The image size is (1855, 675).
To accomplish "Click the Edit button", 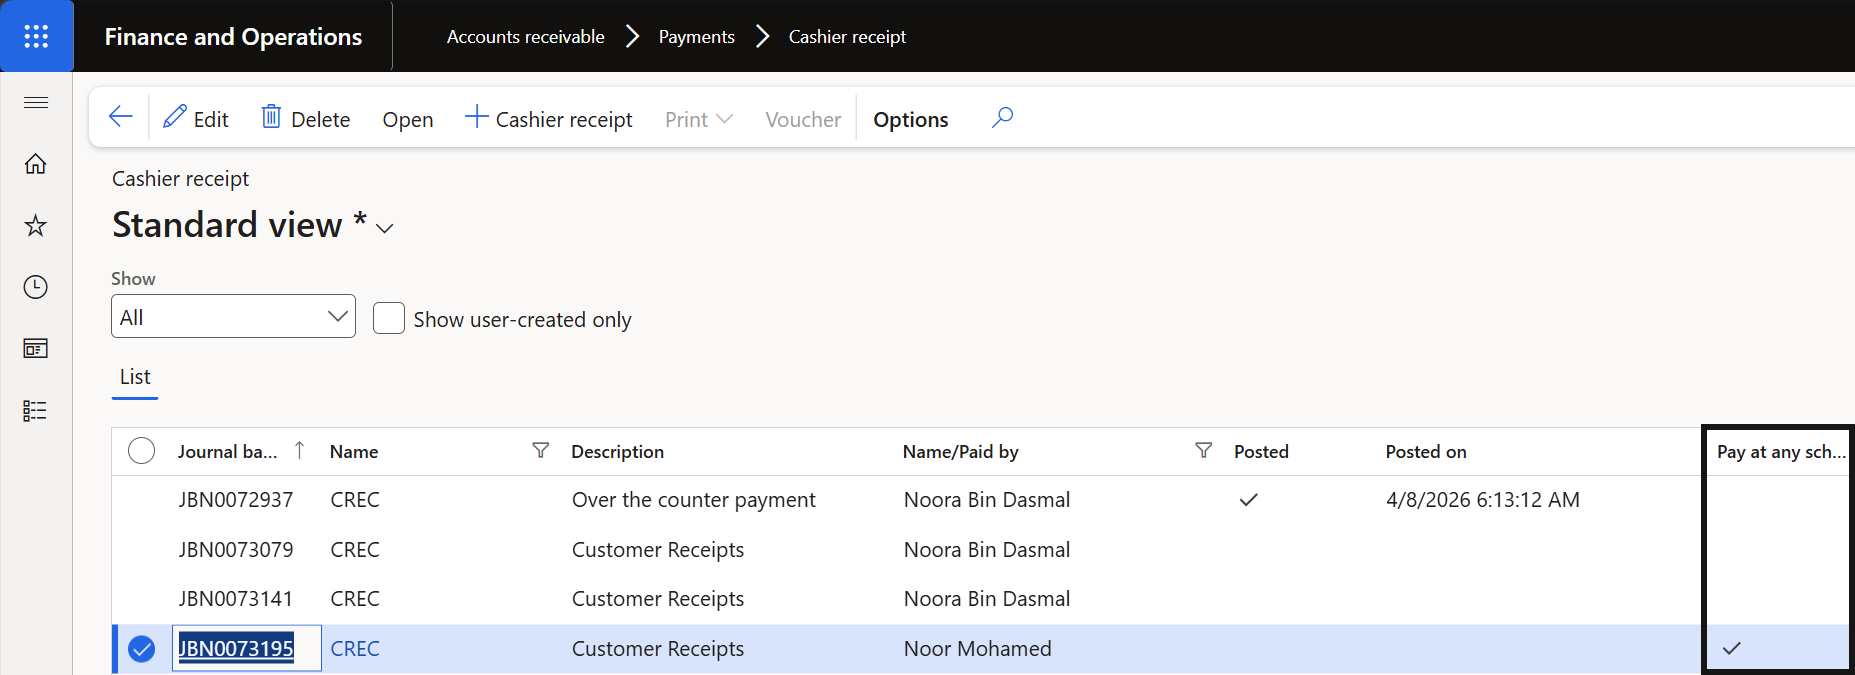I will (196, 118).
